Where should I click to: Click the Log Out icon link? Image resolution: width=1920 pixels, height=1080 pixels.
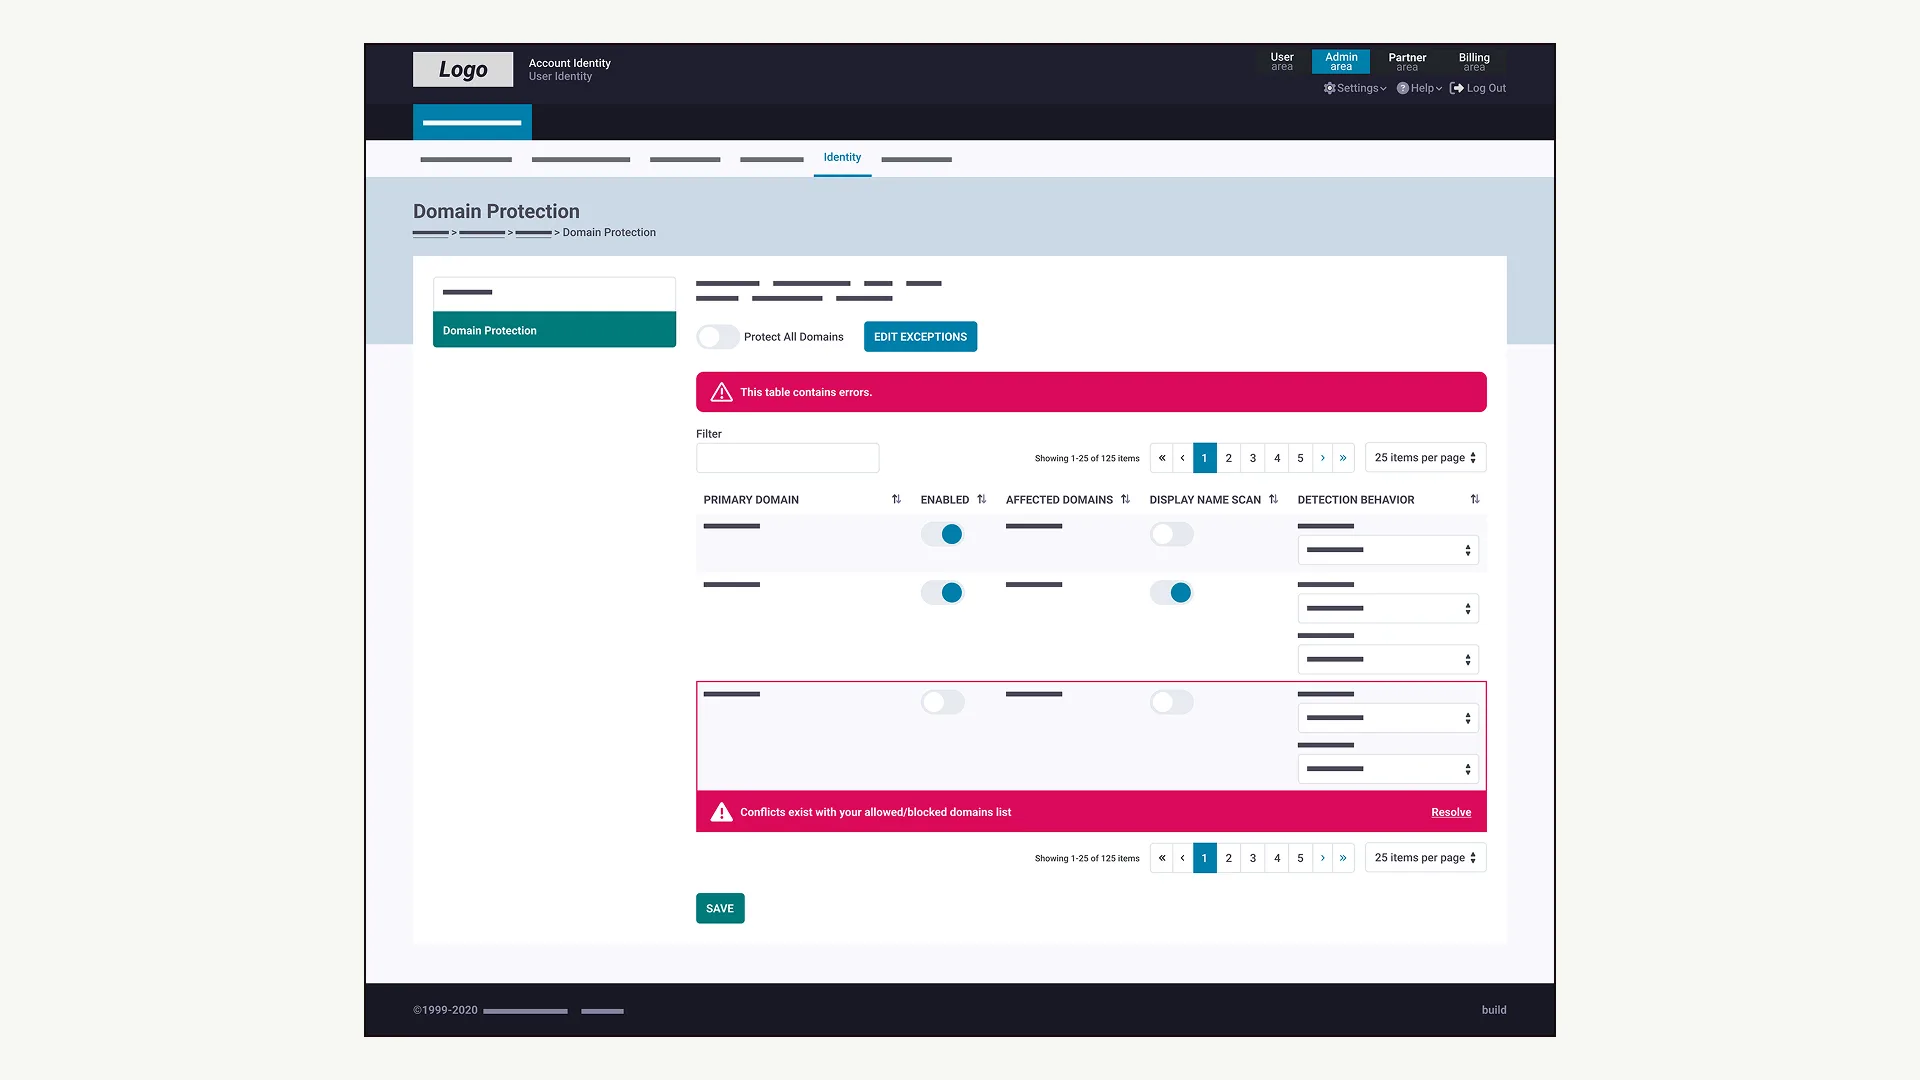point(1478,88)
